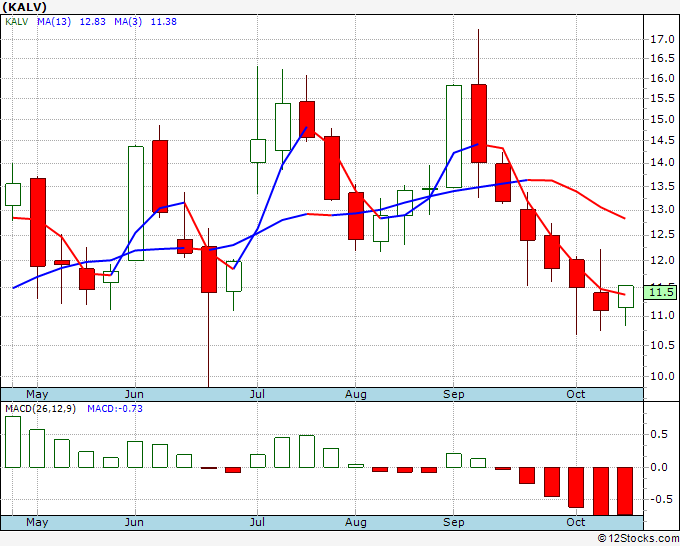The height and width of the screenshot is (546, 680).
Task: Click the Oct label on the MACD panel axis
Action: [x=575, y=523]
